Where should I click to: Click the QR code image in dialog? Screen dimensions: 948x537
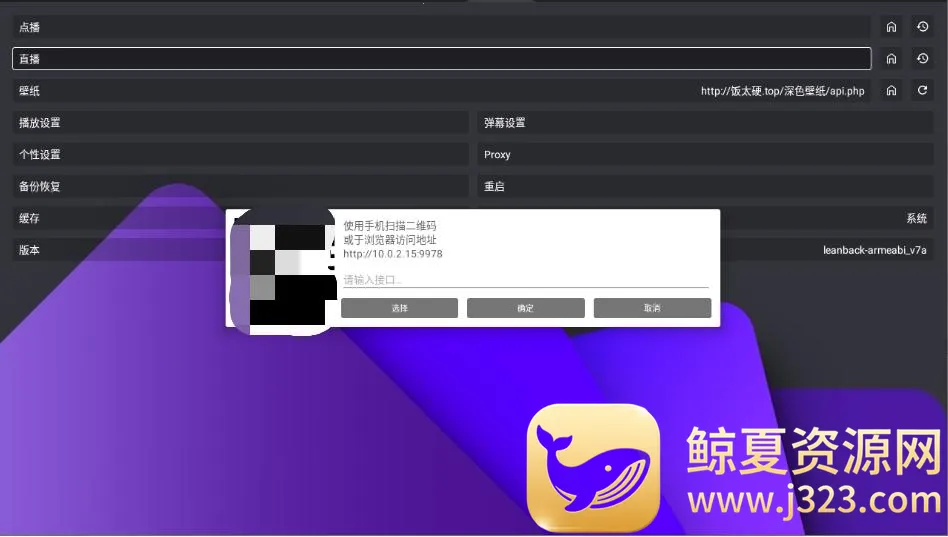point(284,271)
